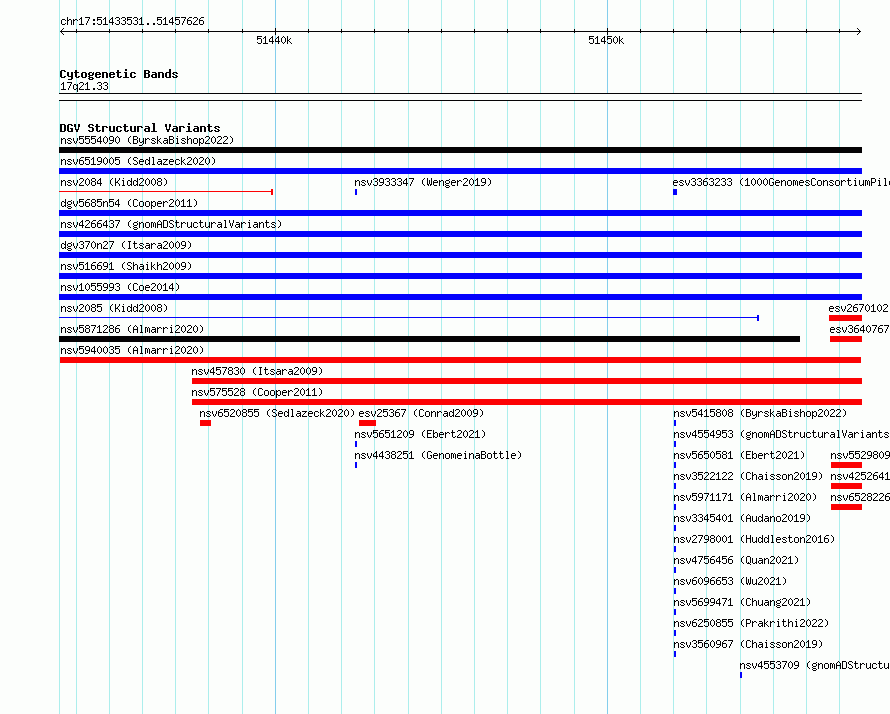890x714 pixels.
Task: Click the esv25367 (Conrad2009) red marker
Action: [367, 423]
